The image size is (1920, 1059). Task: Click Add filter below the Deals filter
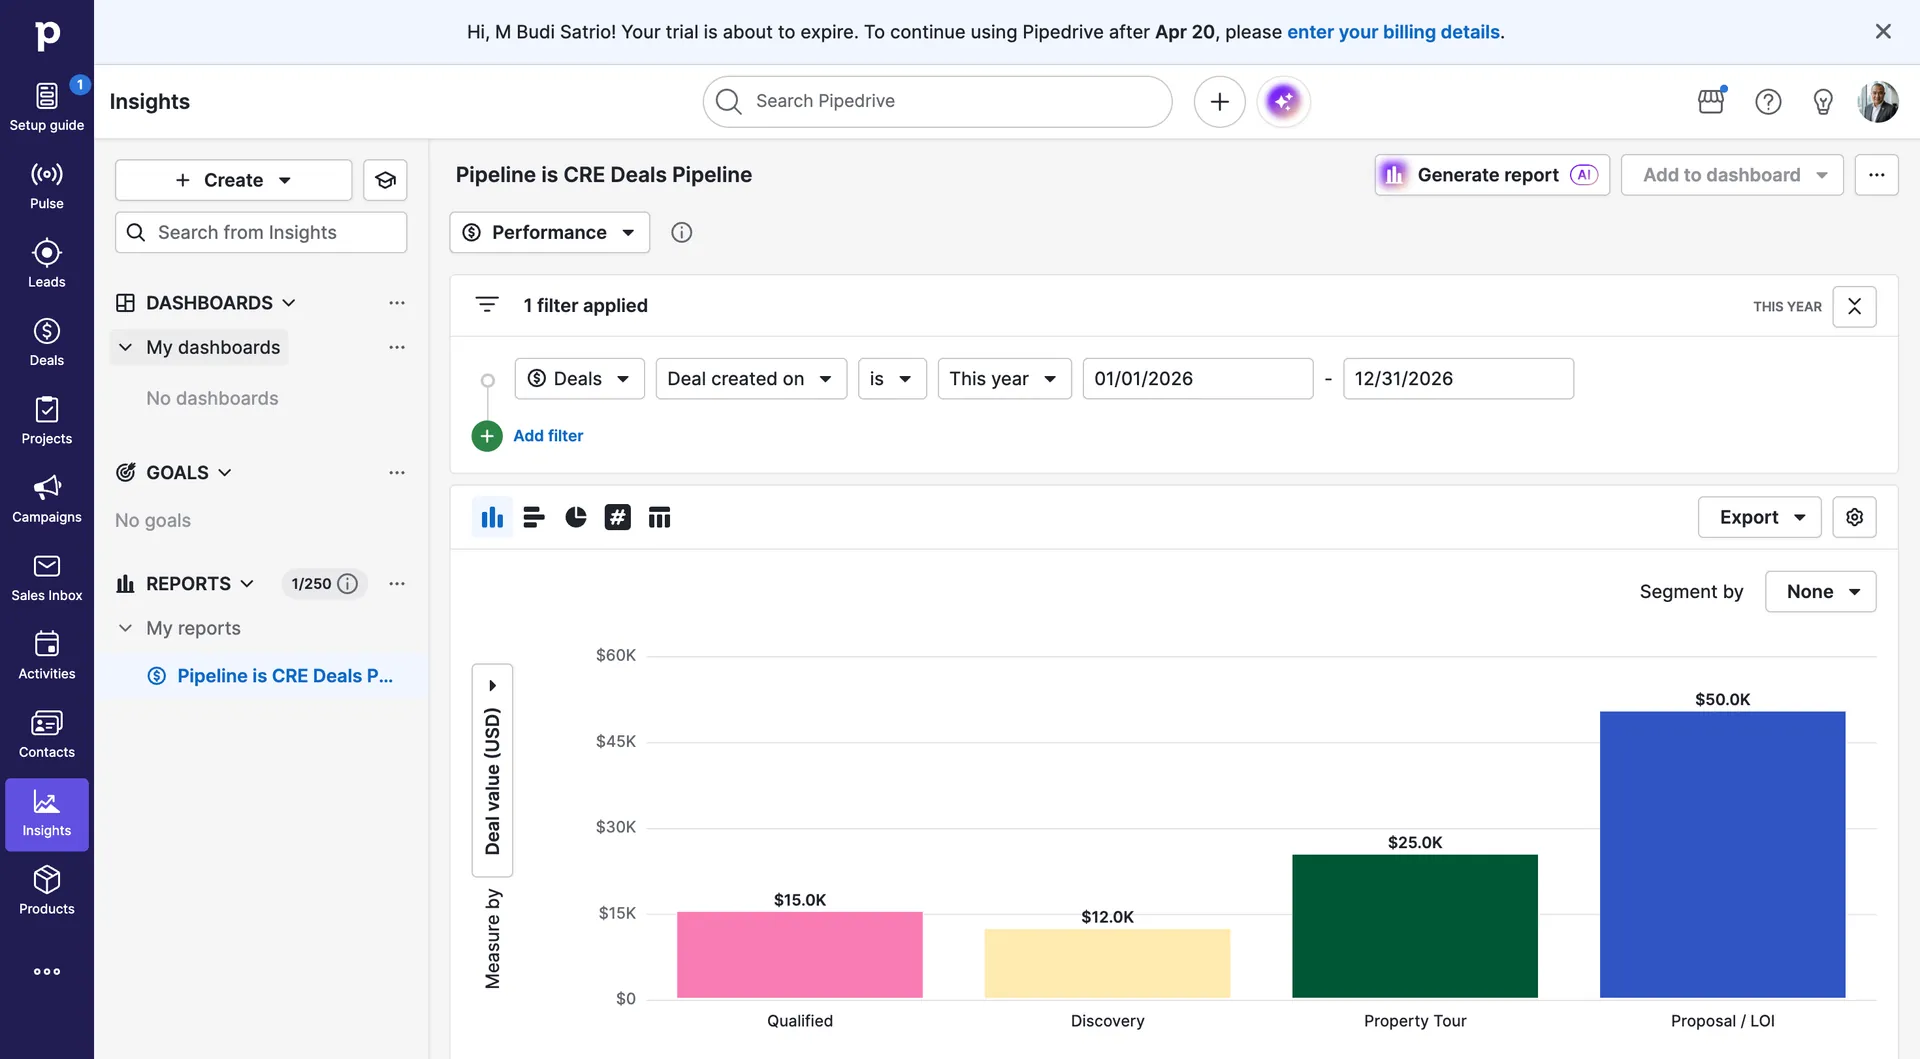coord(548,435)
